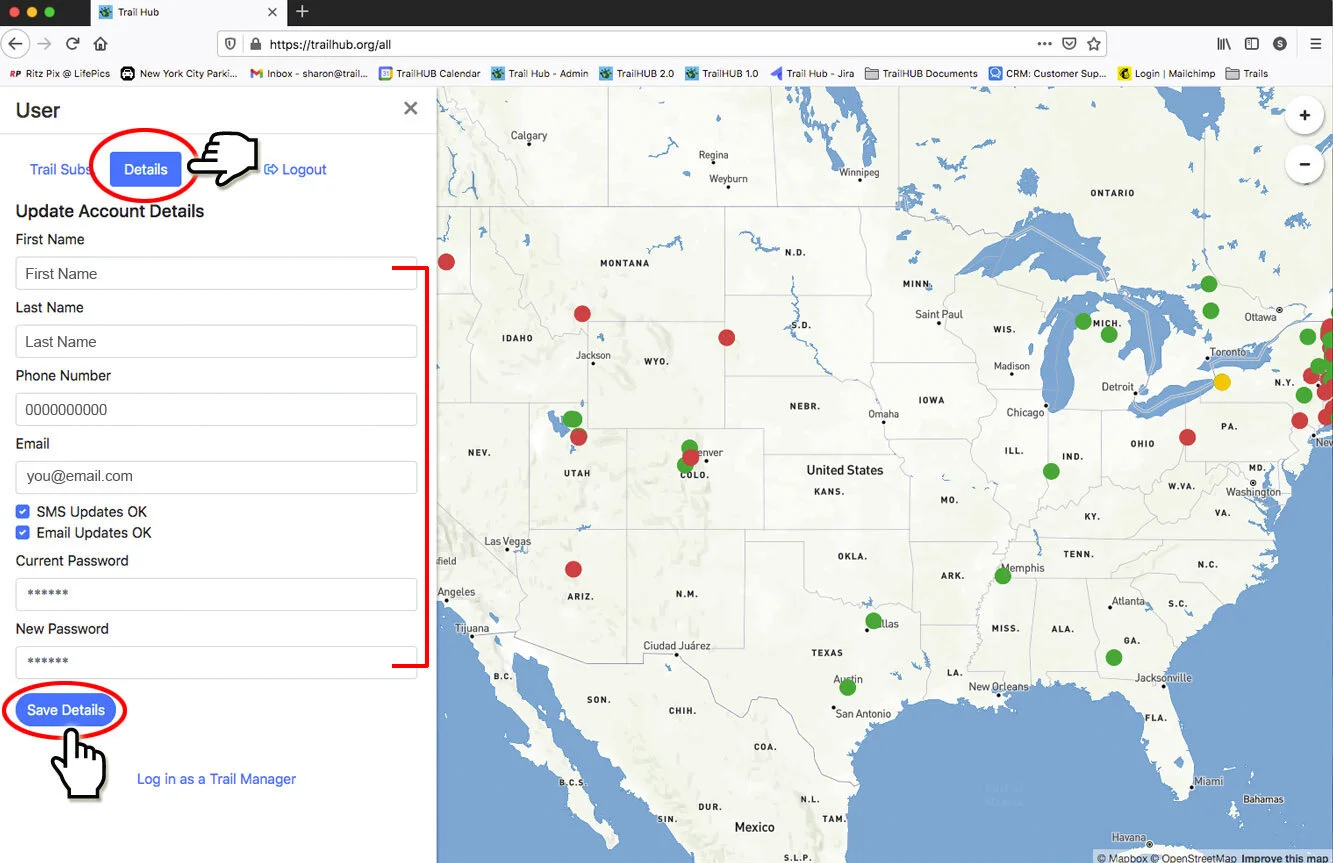Switch to the Details tab
Image resolution: width=1333 pixels, height=863 pixels.
[x=146, y=169]
